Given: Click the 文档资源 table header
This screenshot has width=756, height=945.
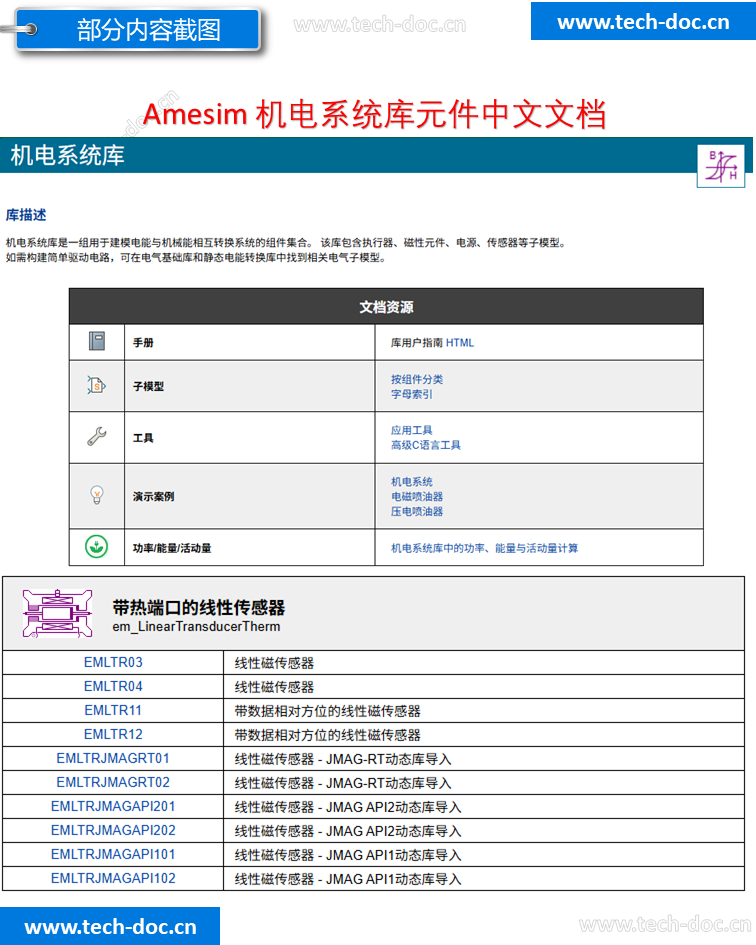Looking at the screenshot, I should 386,307.
